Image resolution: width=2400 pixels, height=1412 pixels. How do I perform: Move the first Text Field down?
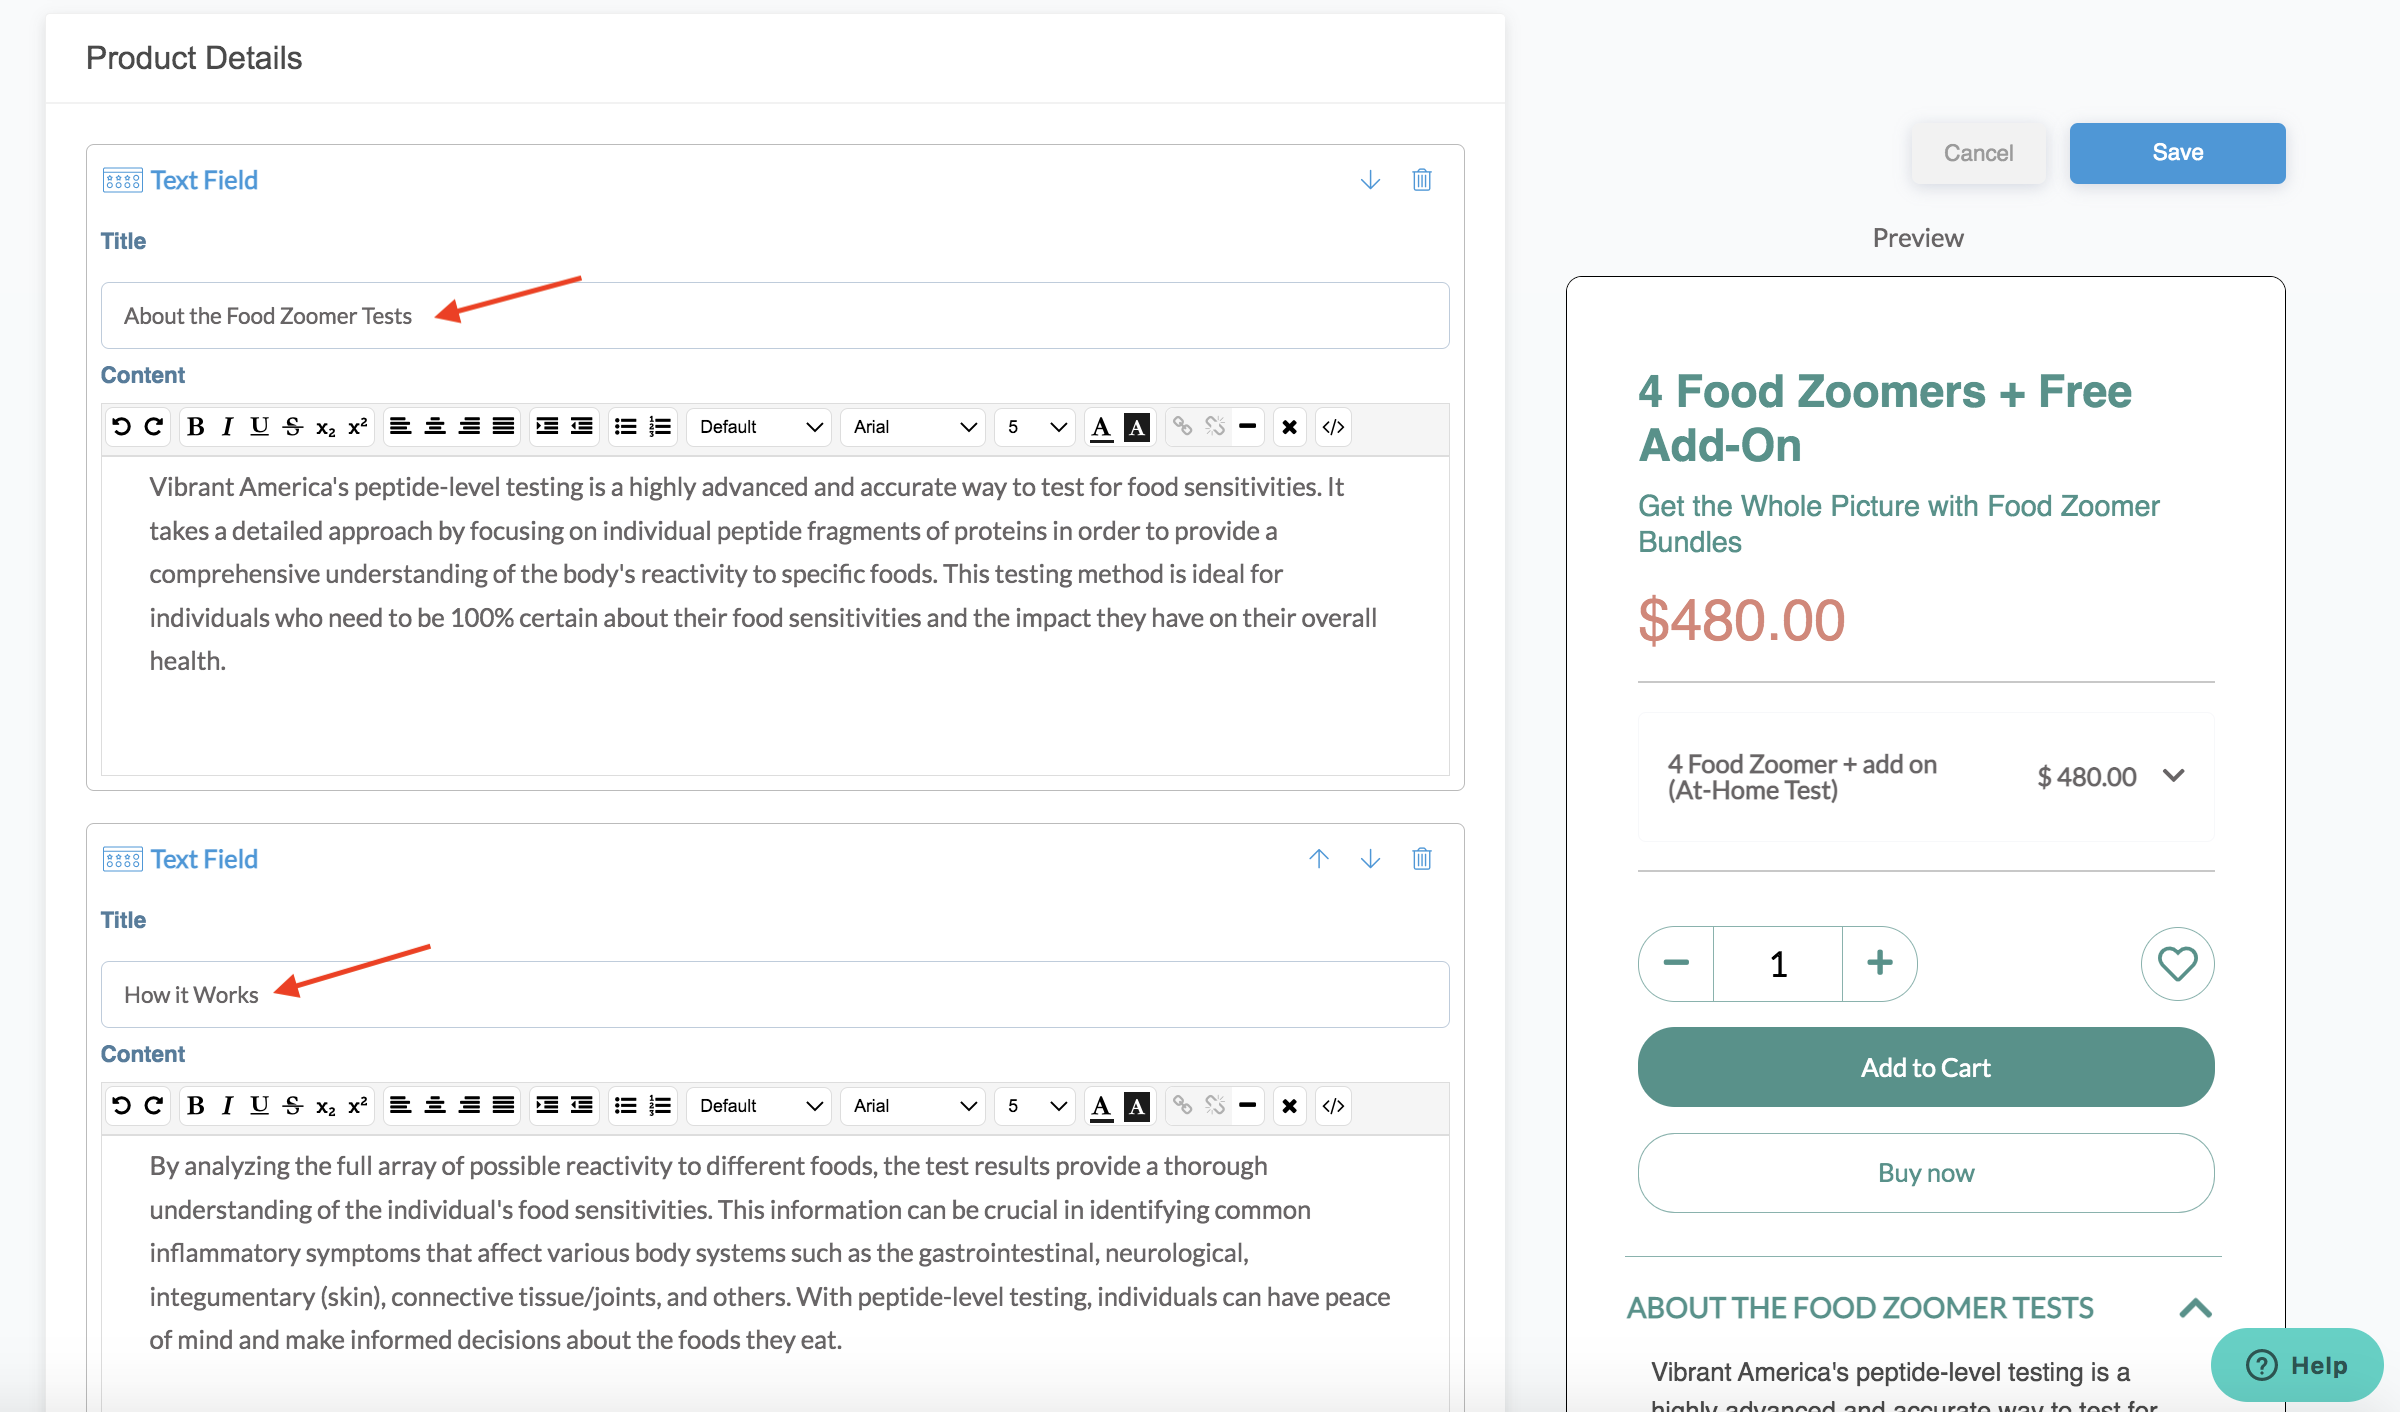[1370, 180]
